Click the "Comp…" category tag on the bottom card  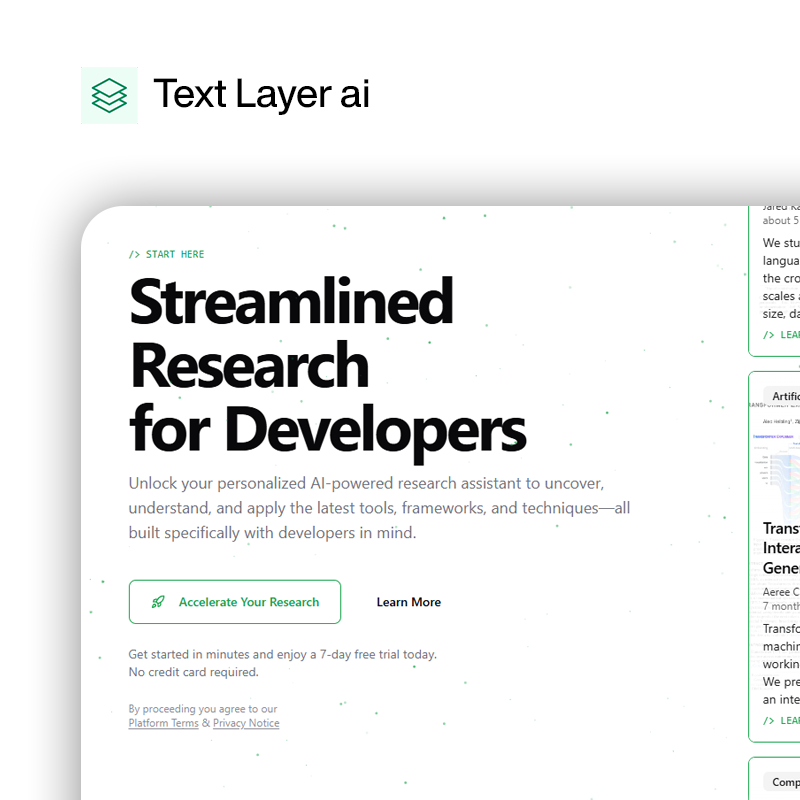pos(782,782)
